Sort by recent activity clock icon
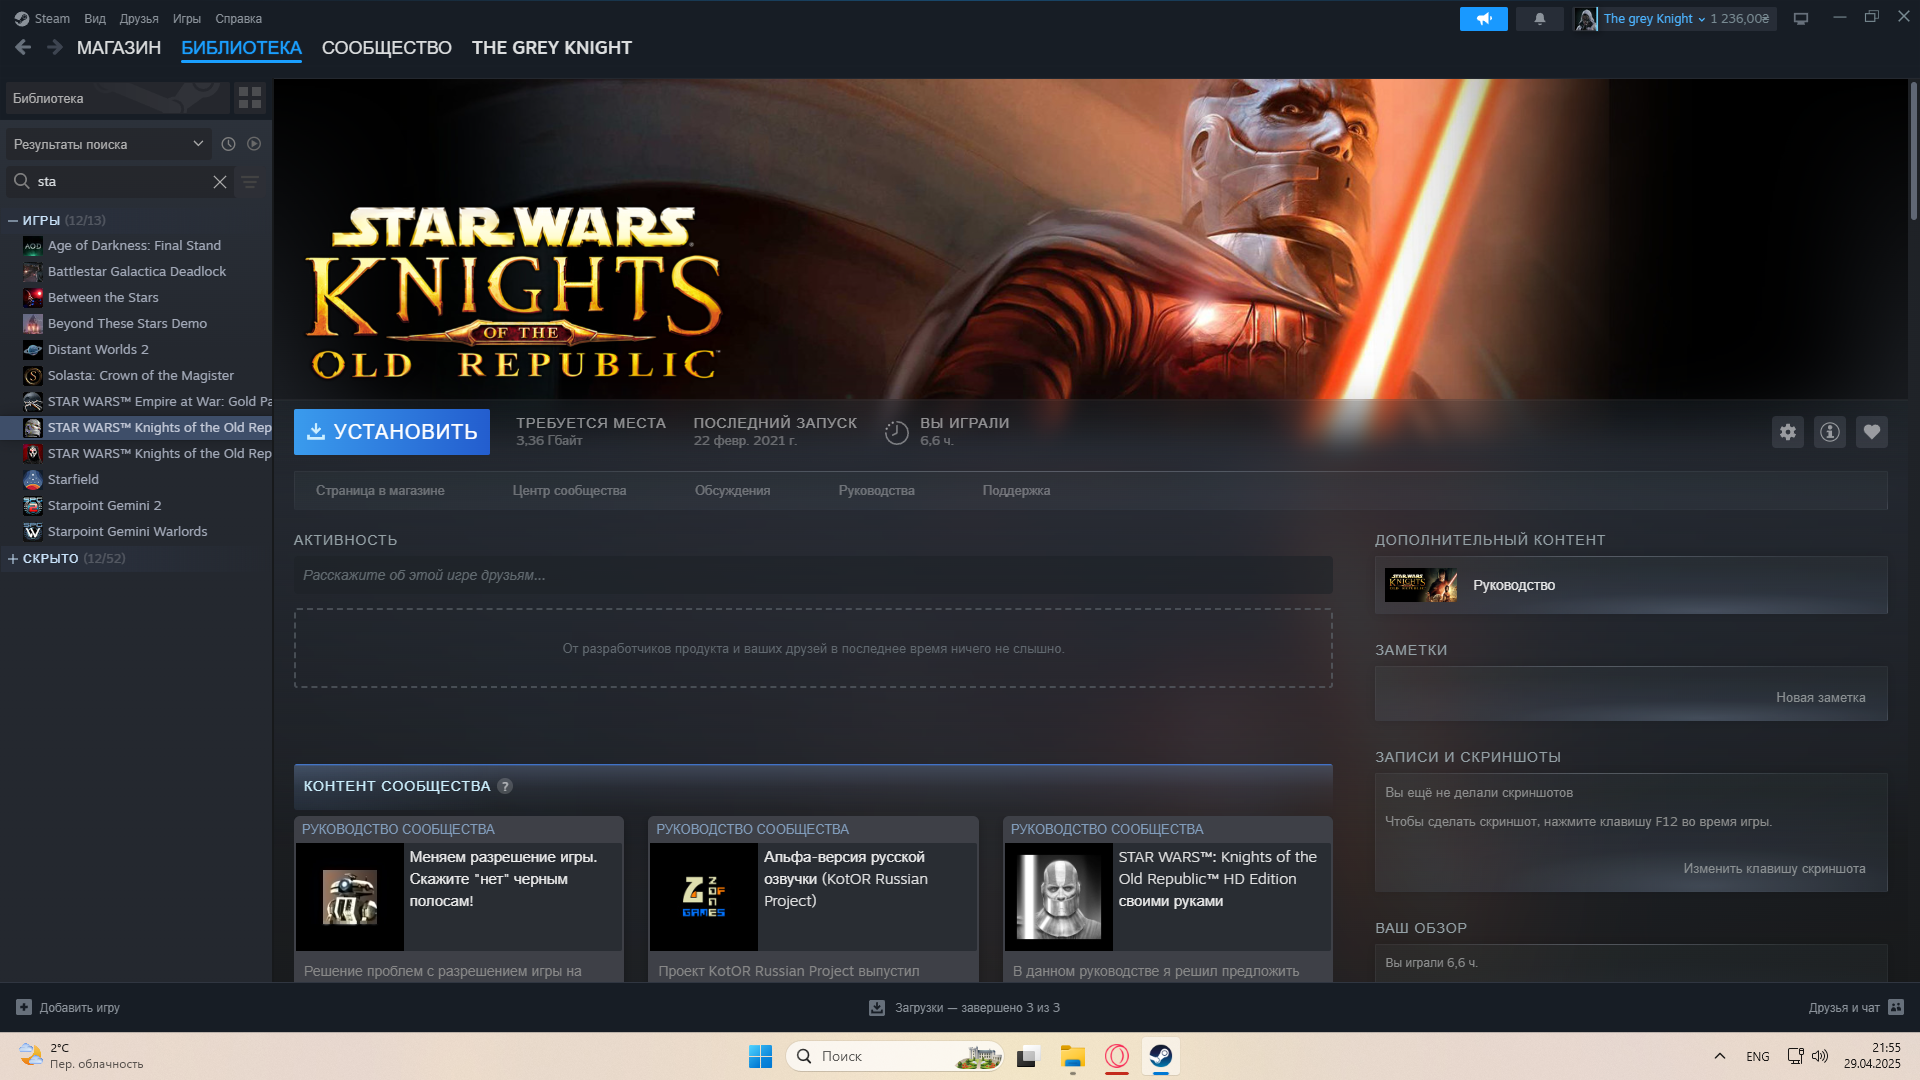This screenshot has height=1080, width=1920. point(228,144)
